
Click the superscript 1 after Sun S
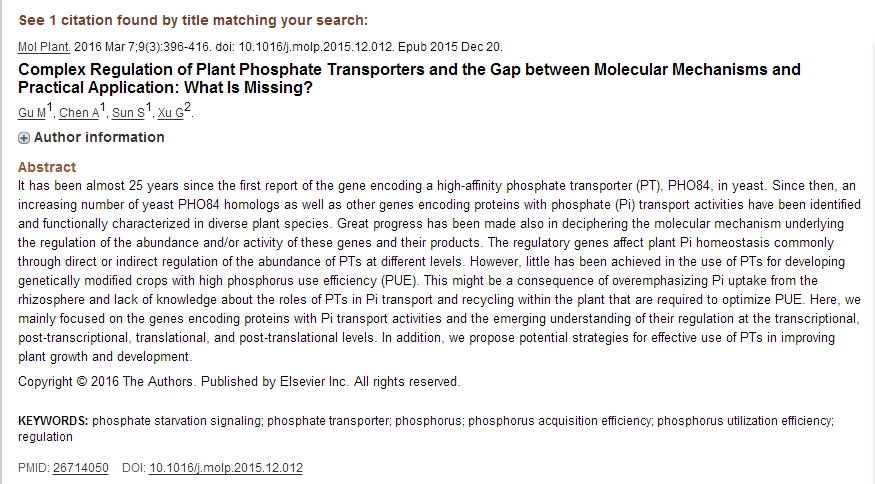click(x=149, y=108)
